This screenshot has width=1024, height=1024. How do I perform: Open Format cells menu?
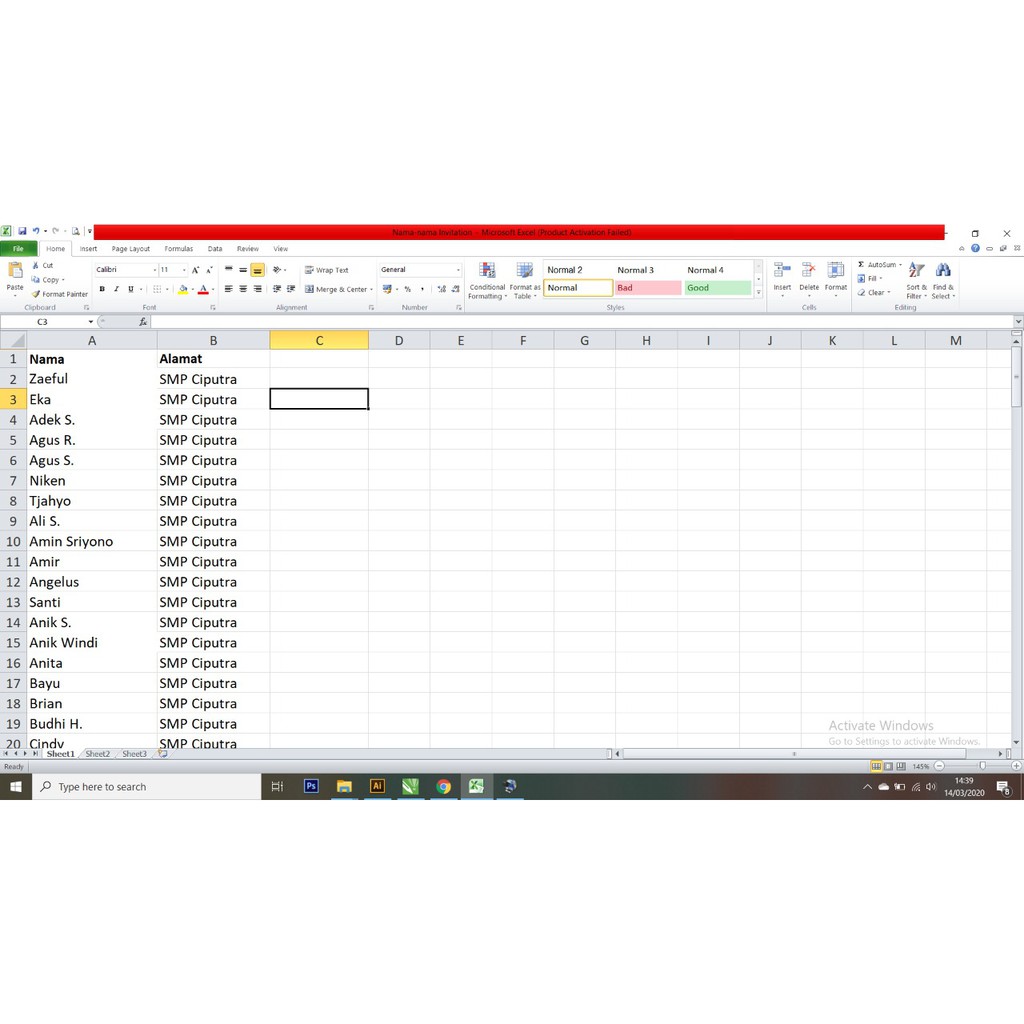tap(836, 279)
